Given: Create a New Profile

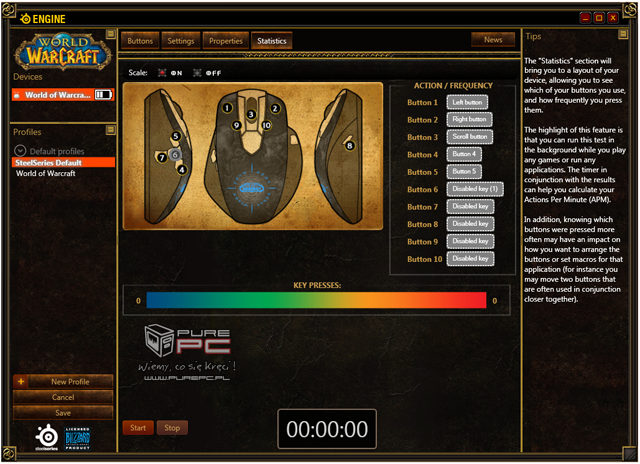Looking at the screenshot, I should click(x=70, y=382).
